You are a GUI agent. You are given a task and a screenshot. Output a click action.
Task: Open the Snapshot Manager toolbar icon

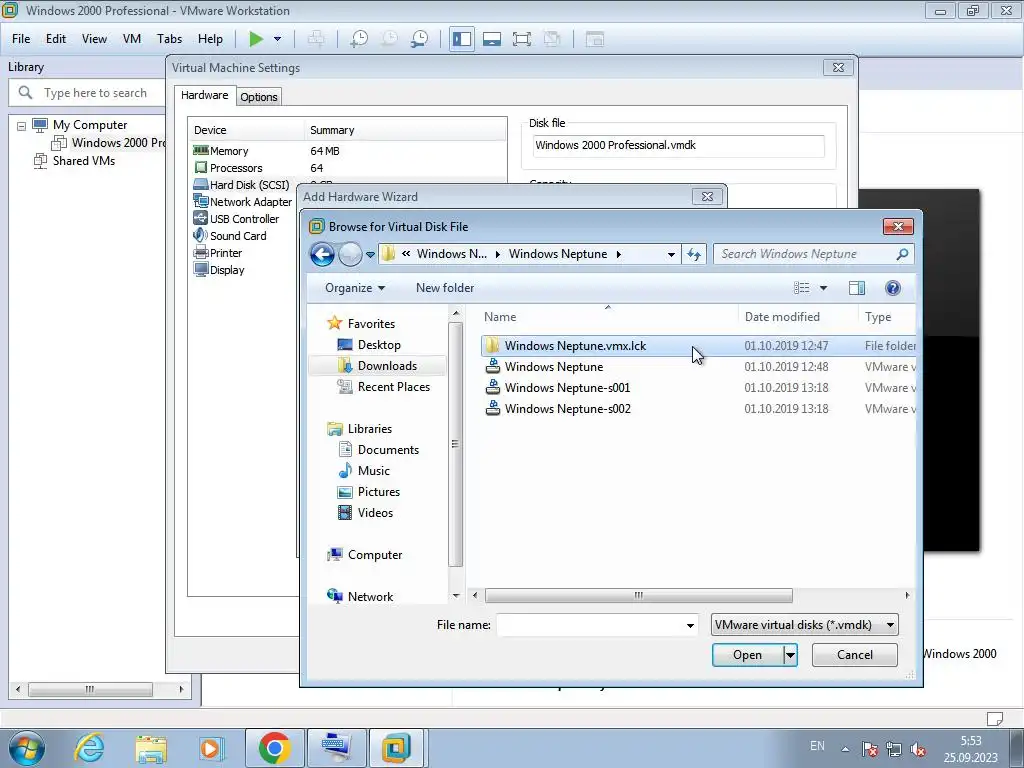coord(420,39)
